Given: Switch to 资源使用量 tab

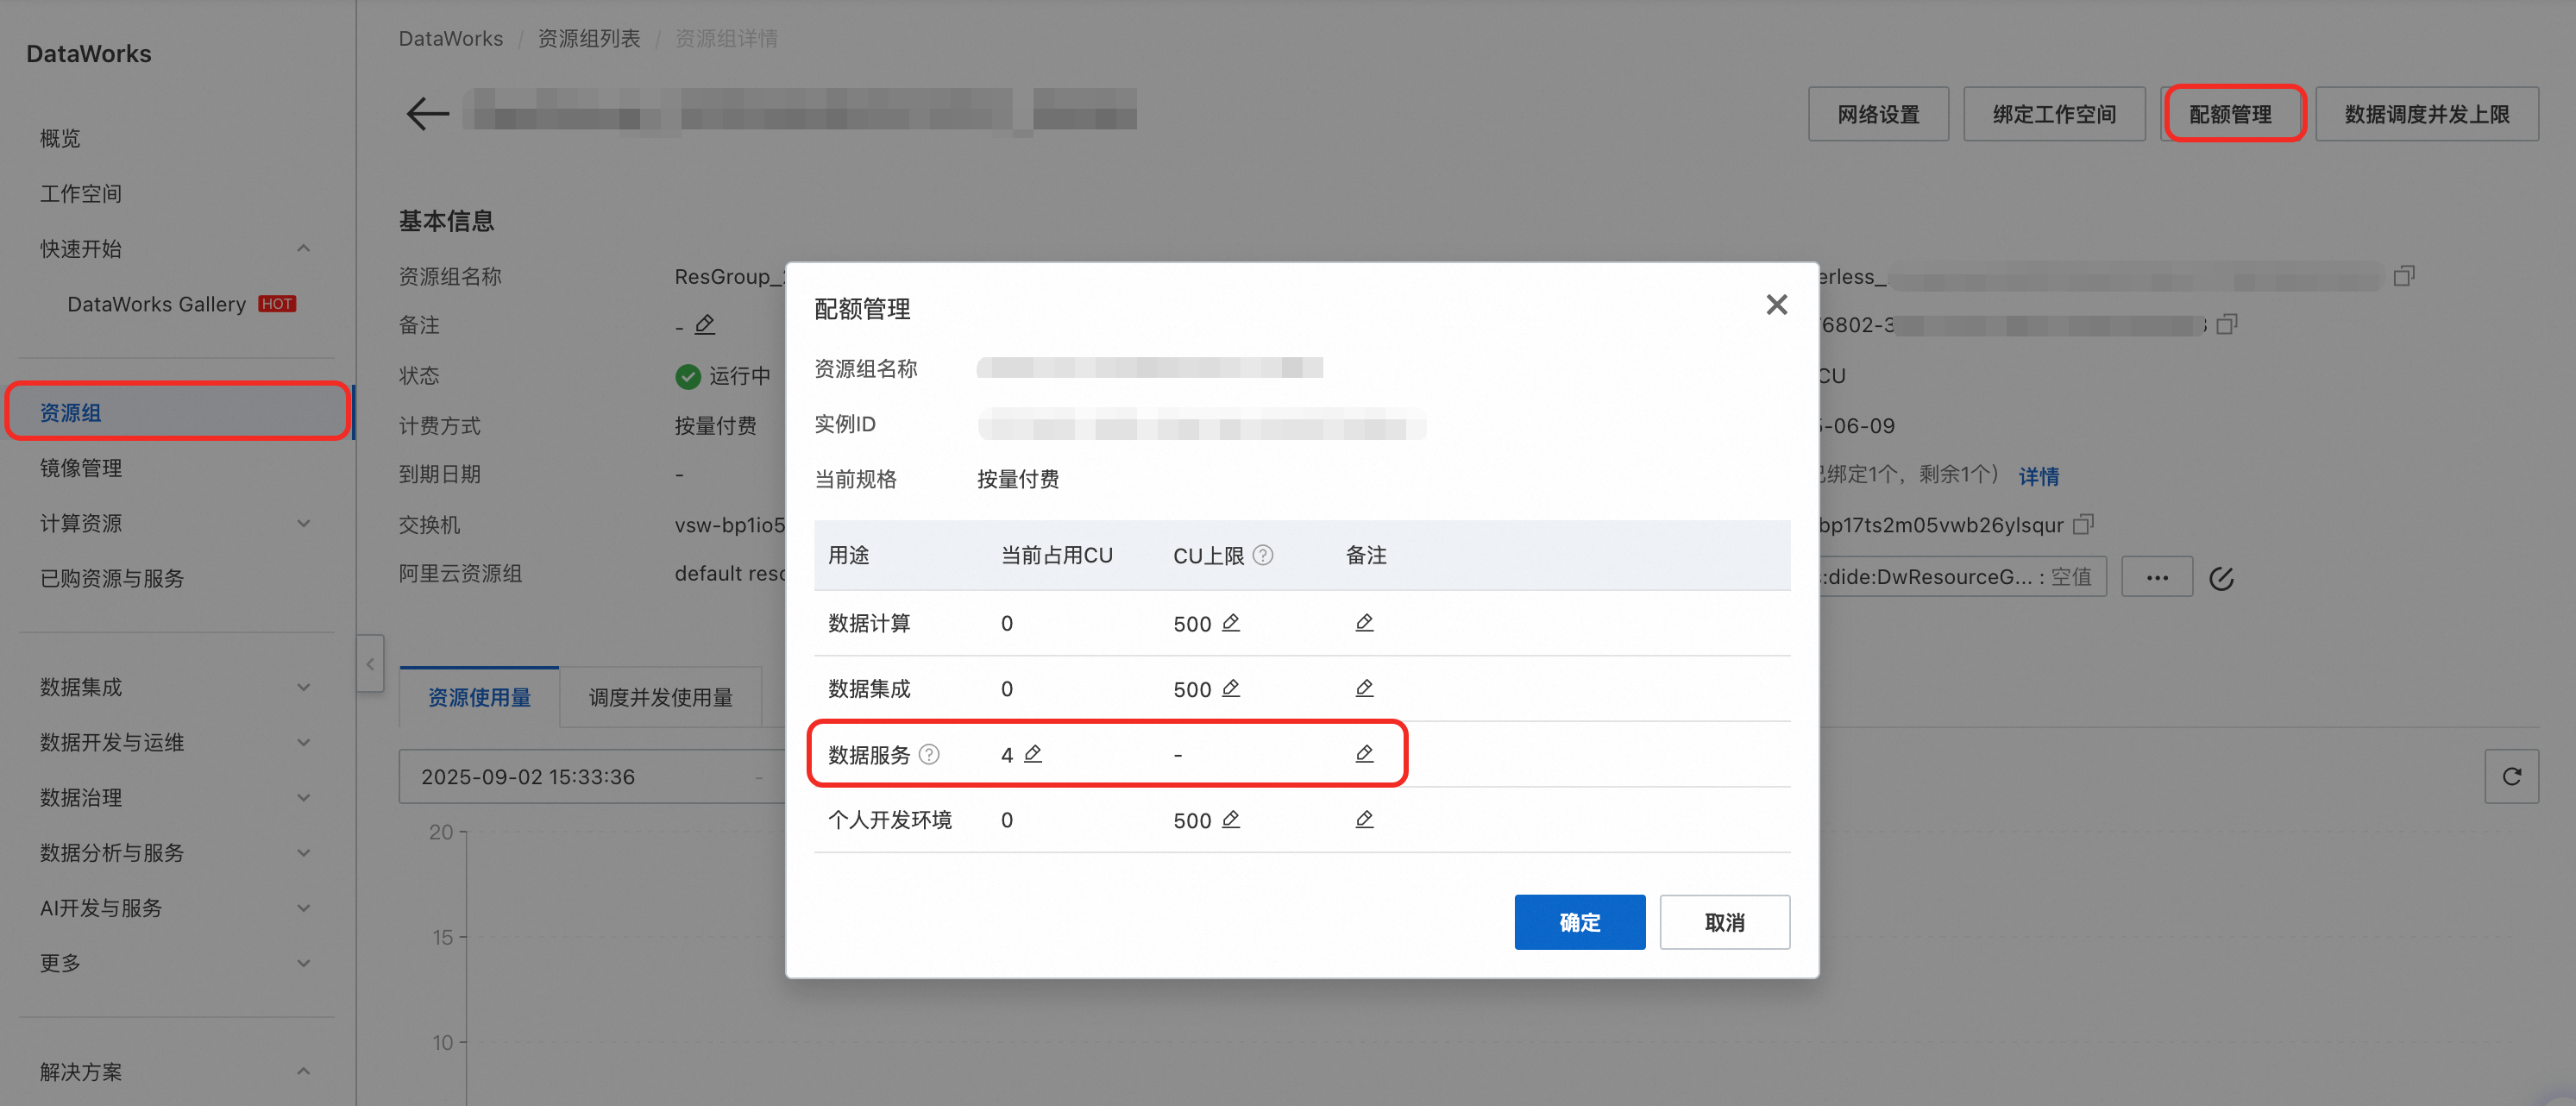Looking at the screenshot, I should [x=479, y=697].
